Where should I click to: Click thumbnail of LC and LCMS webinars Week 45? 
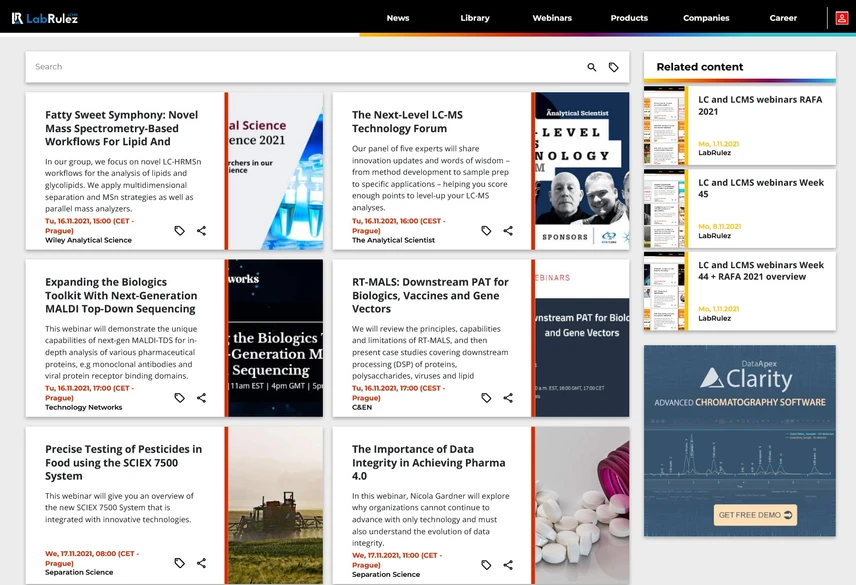(x=665, y=208)
